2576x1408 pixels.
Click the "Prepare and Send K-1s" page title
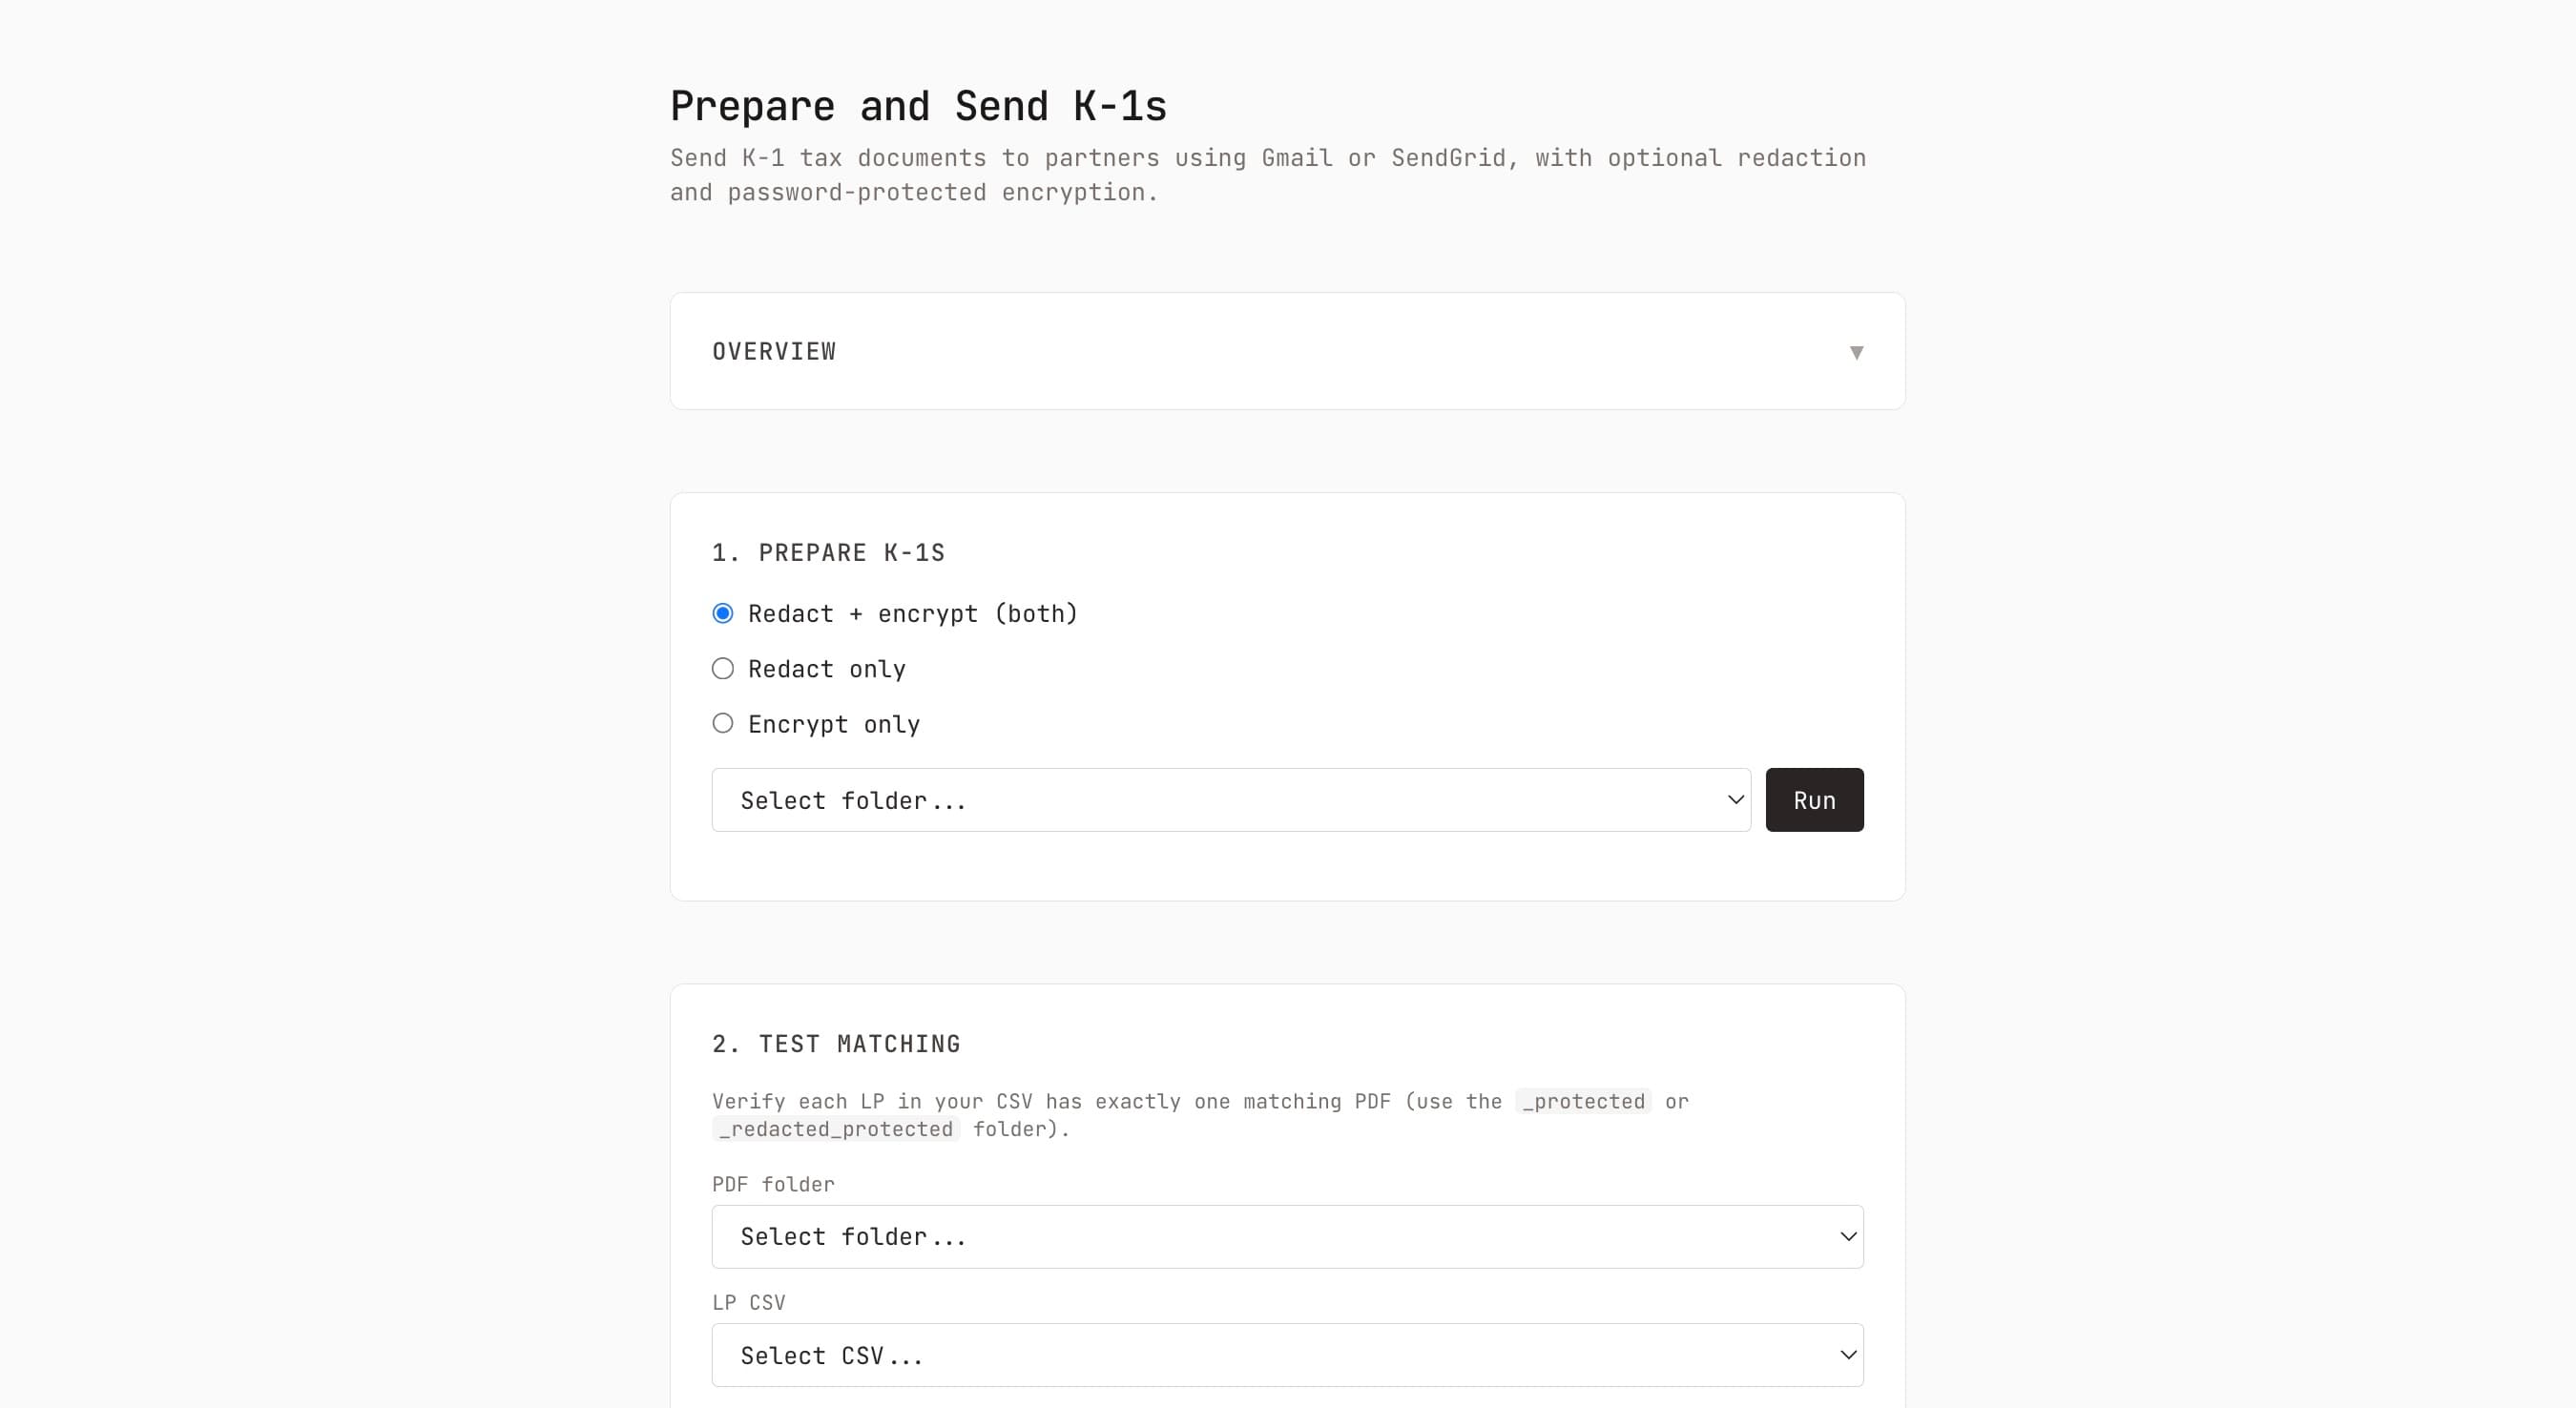coord(918,106)
